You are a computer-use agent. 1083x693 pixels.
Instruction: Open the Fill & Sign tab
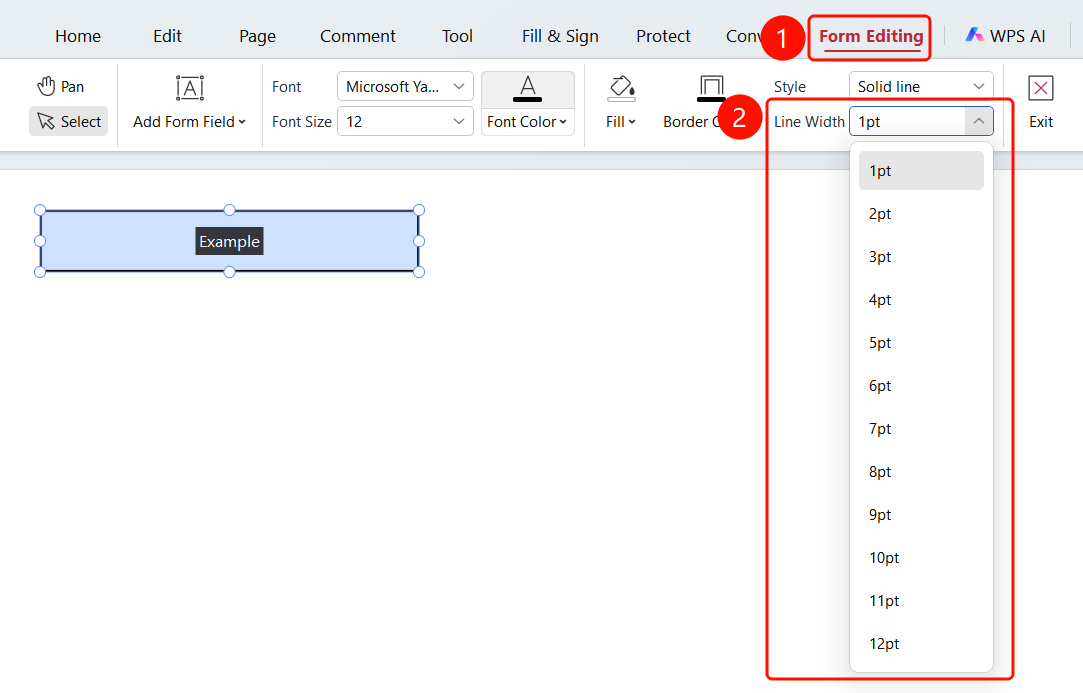(x=560, y=36)
